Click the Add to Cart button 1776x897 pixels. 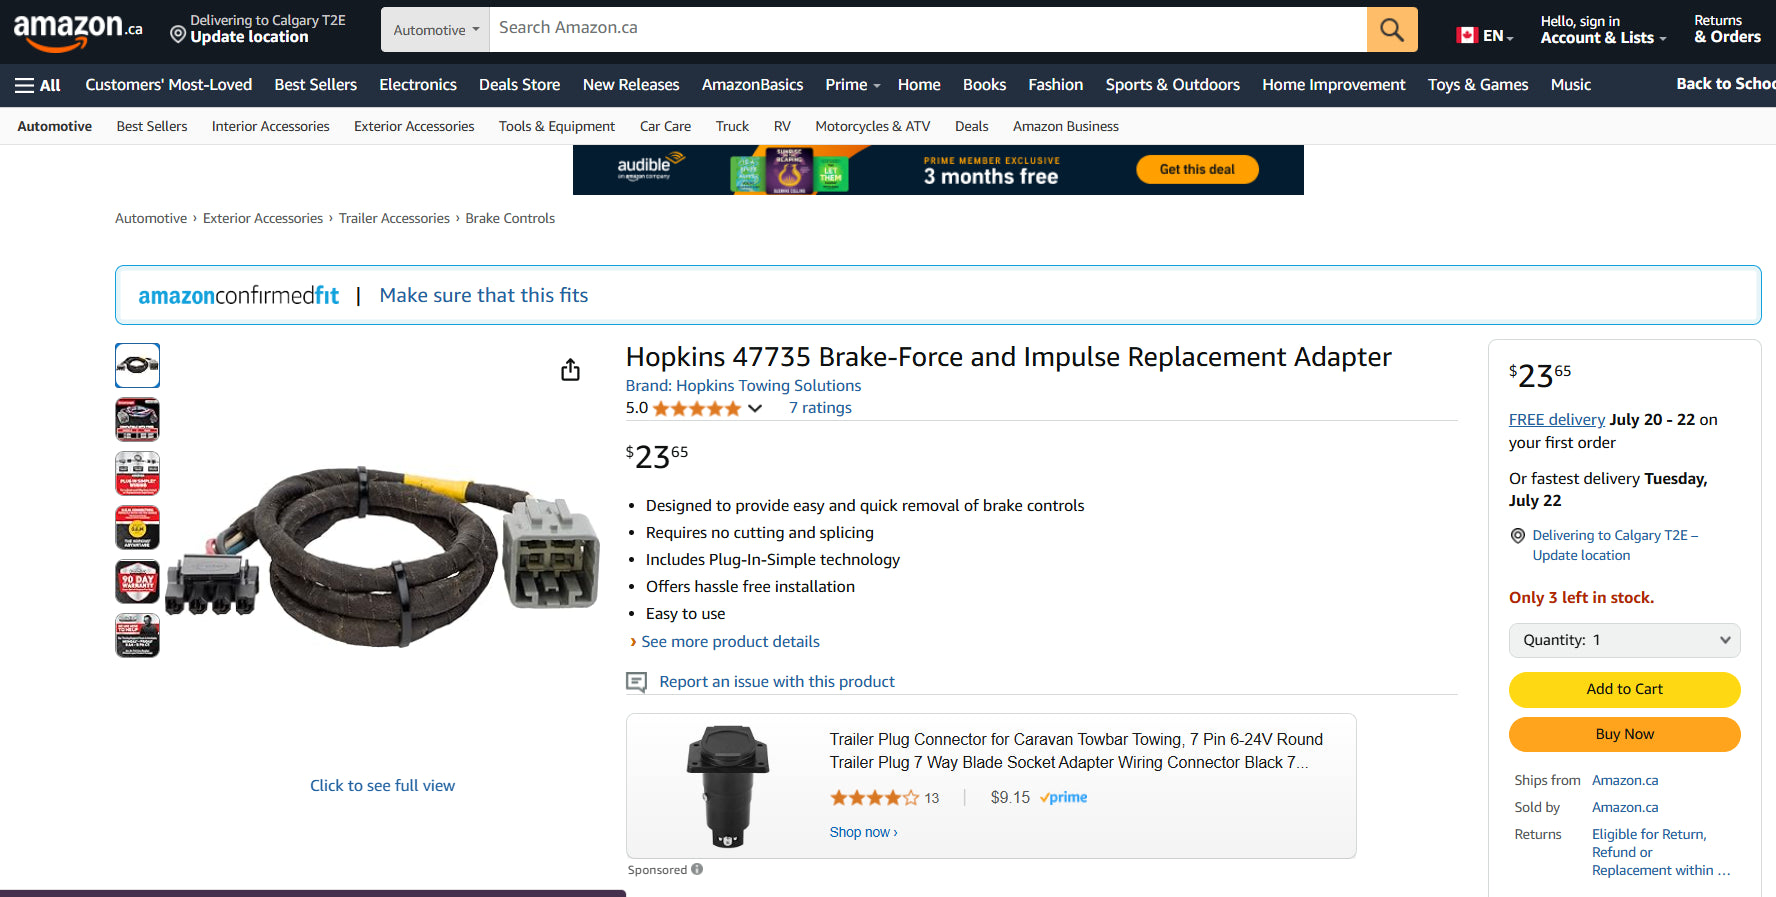click(1624, 689)
